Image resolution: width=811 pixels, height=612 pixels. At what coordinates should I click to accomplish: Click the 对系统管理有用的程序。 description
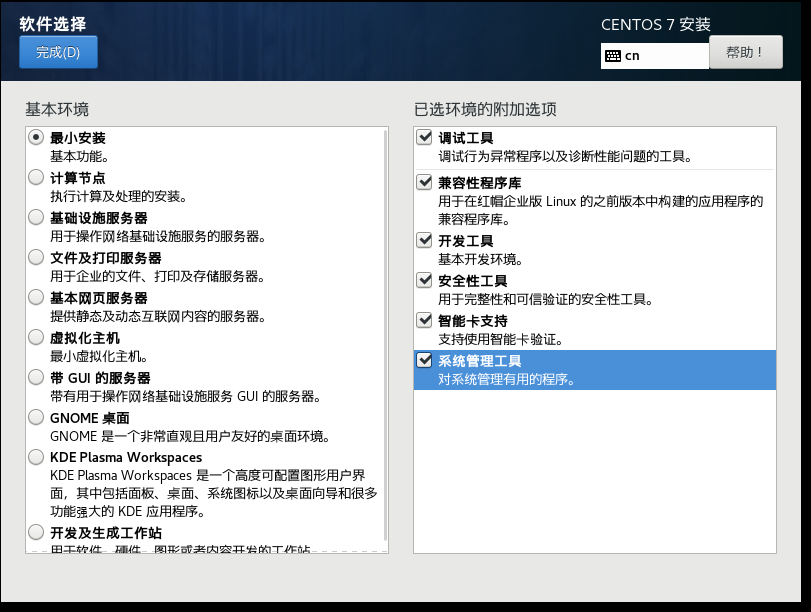pos(507,379)
